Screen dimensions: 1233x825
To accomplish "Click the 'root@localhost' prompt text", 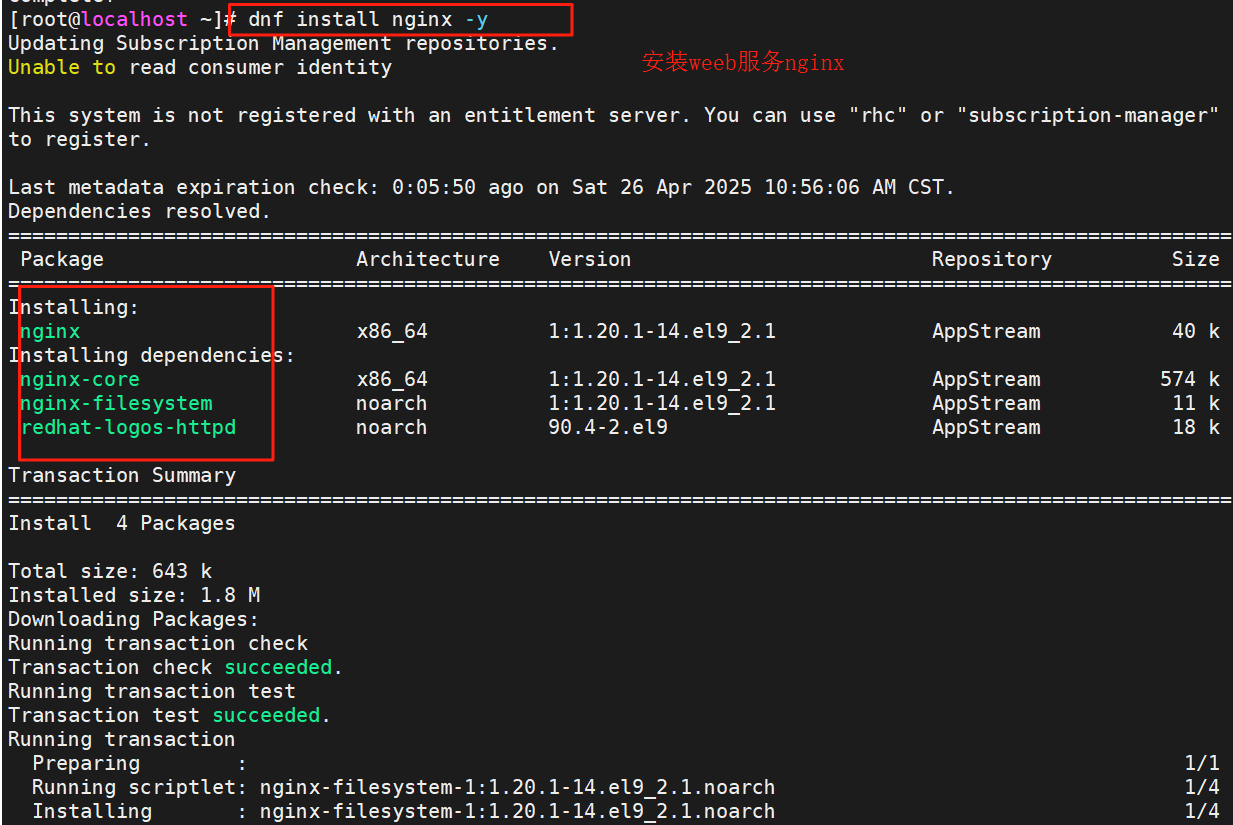I will tap(104, 19).
